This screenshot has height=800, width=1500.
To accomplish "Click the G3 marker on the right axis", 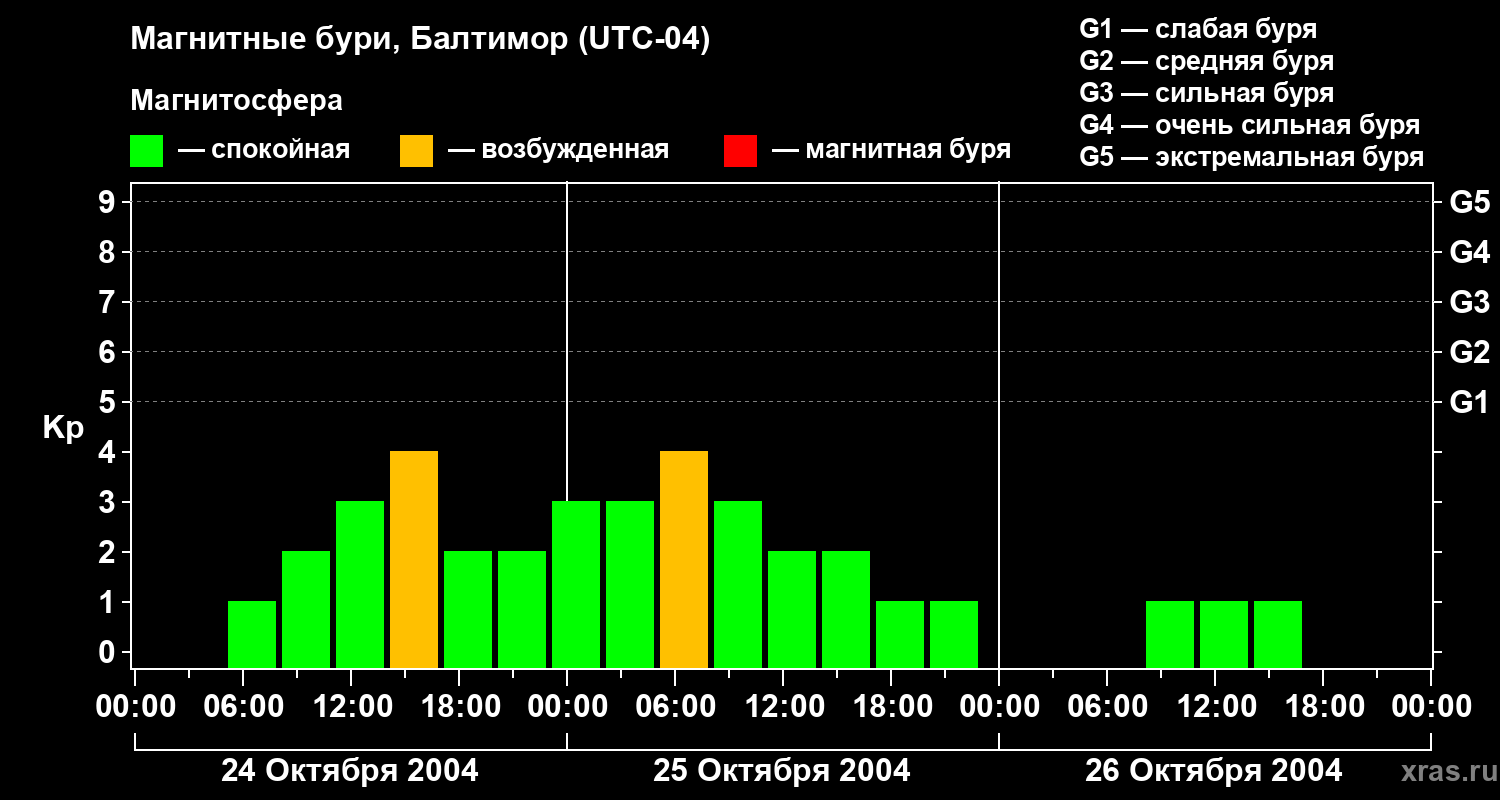I will [x=1470, y=302].
